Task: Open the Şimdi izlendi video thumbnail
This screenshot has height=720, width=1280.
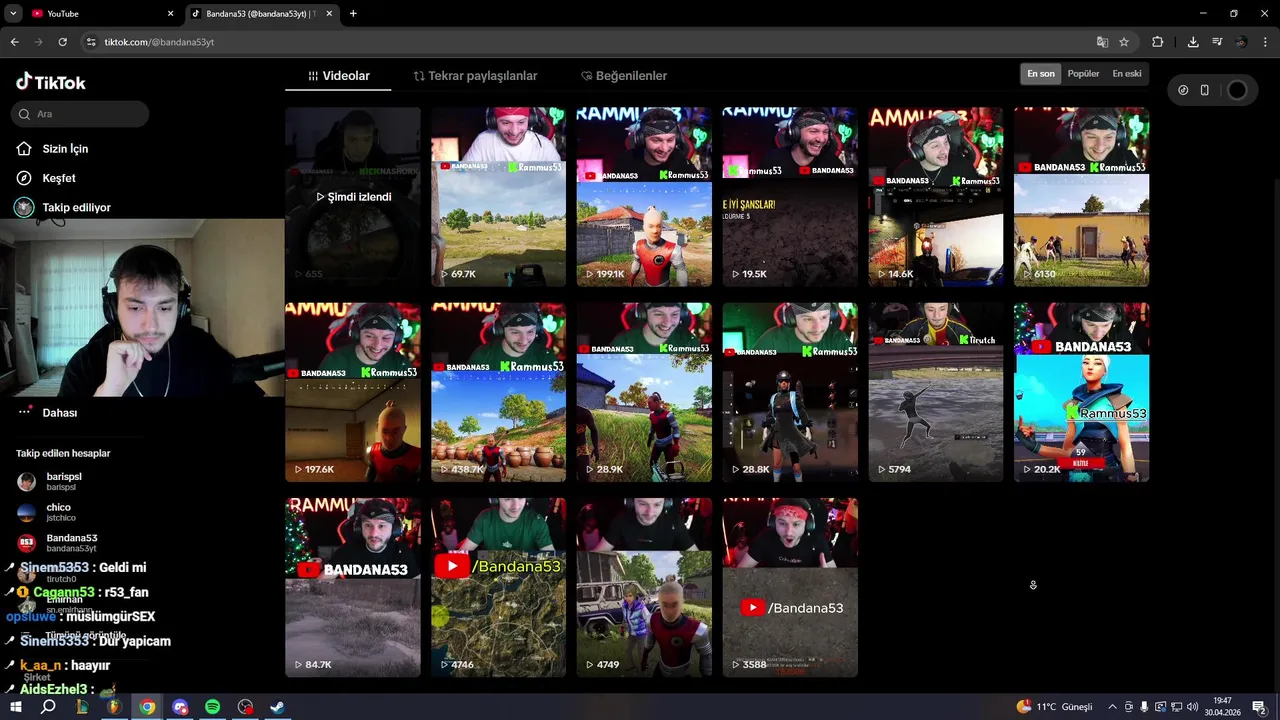Action: click(x=353, y=197)
